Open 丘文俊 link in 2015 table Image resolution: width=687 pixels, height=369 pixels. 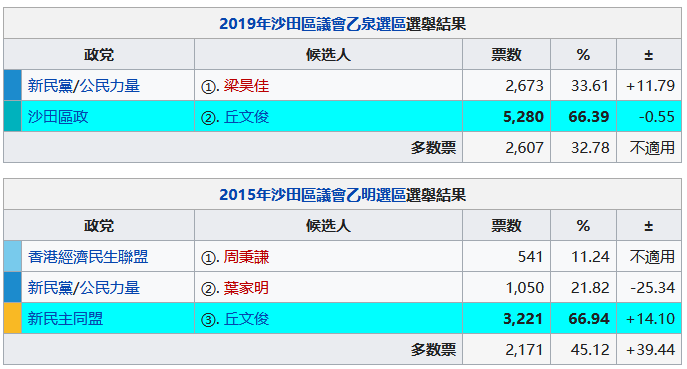(246, 319)
